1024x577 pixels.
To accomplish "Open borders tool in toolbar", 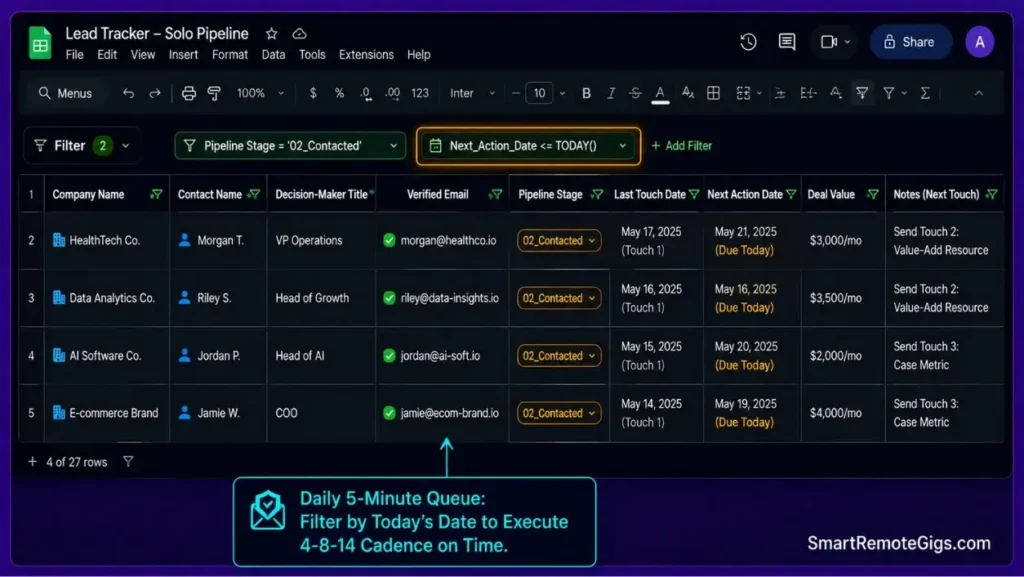I will pos(713,93).
